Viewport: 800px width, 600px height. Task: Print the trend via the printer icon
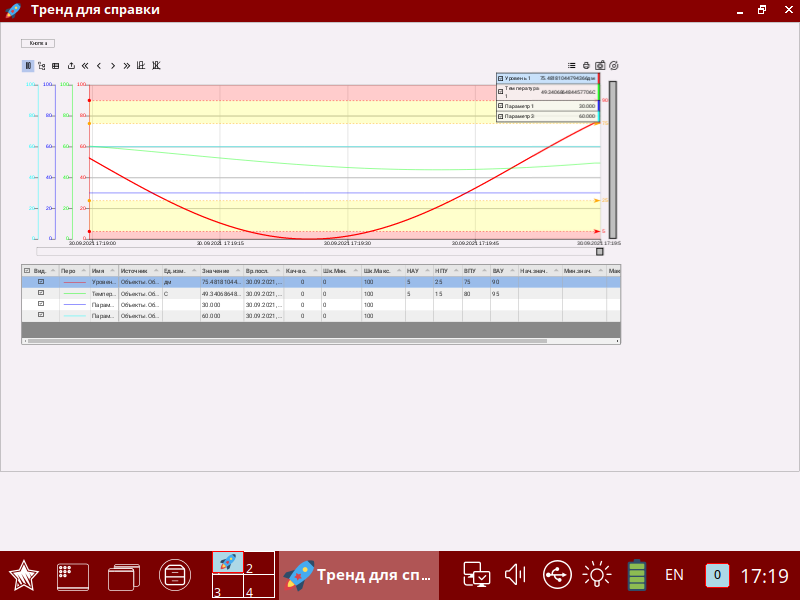[587, 66]
